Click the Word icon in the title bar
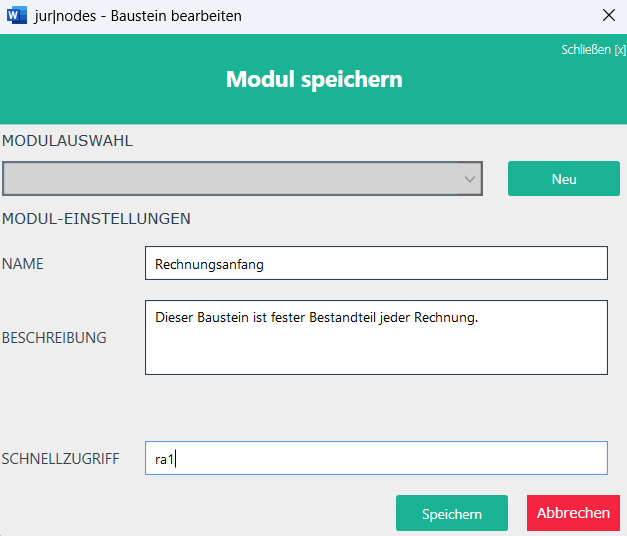 pyautogui.click(x=17, y=16)
